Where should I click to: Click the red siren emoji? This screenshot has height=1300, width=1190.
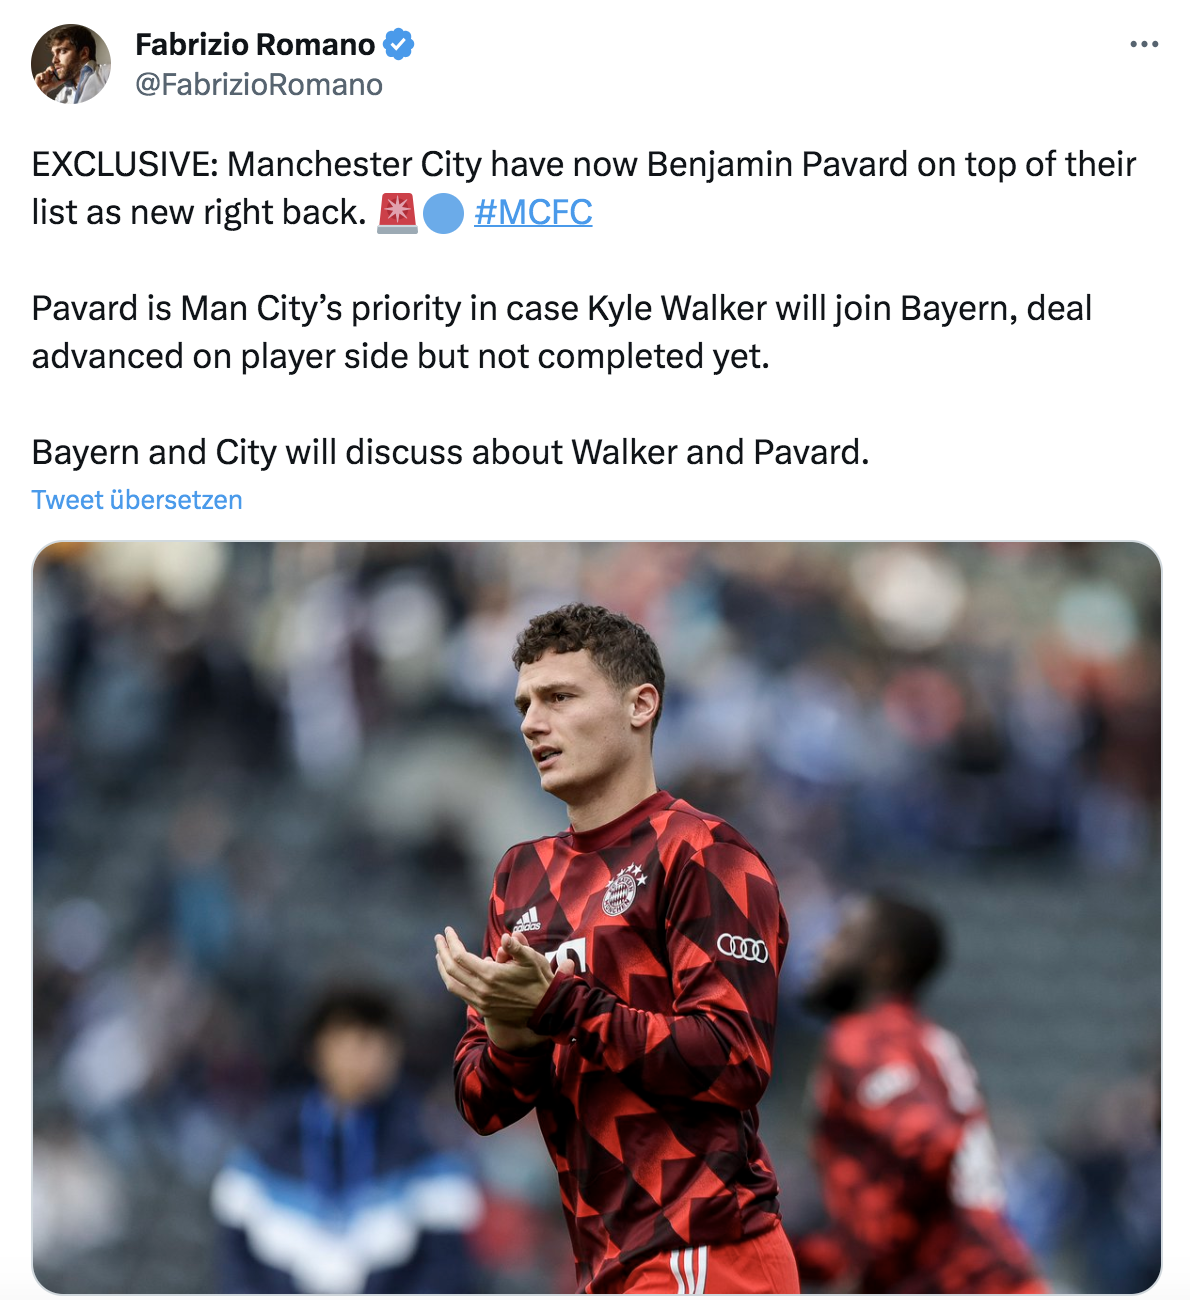click(x=397, y=213)
